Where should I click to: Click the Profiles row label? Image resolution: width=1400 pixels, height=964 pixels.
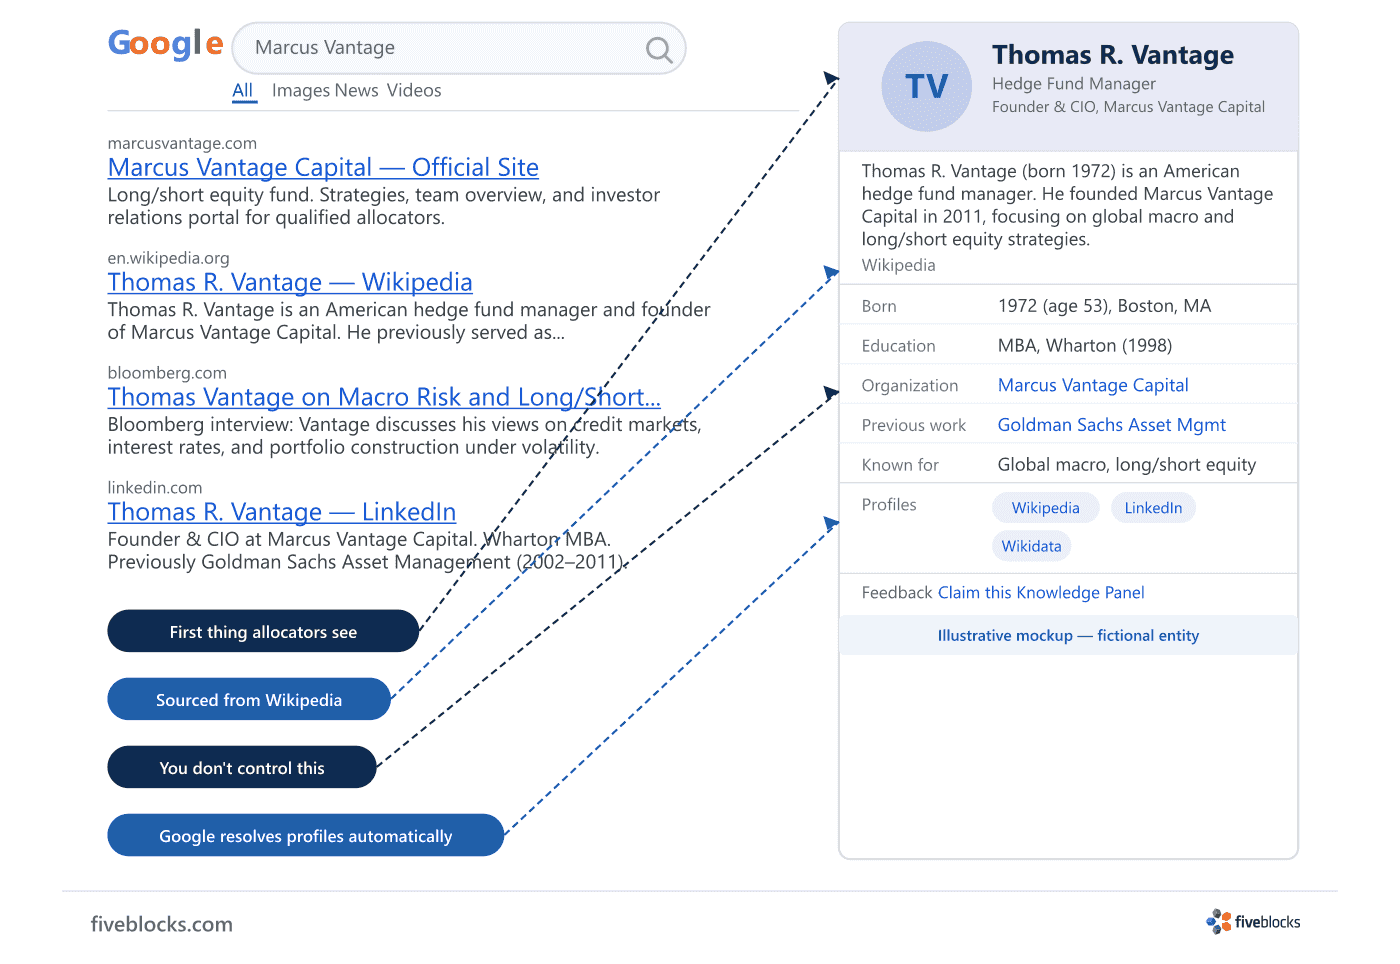pyautogui.click(x=889, y=505)
